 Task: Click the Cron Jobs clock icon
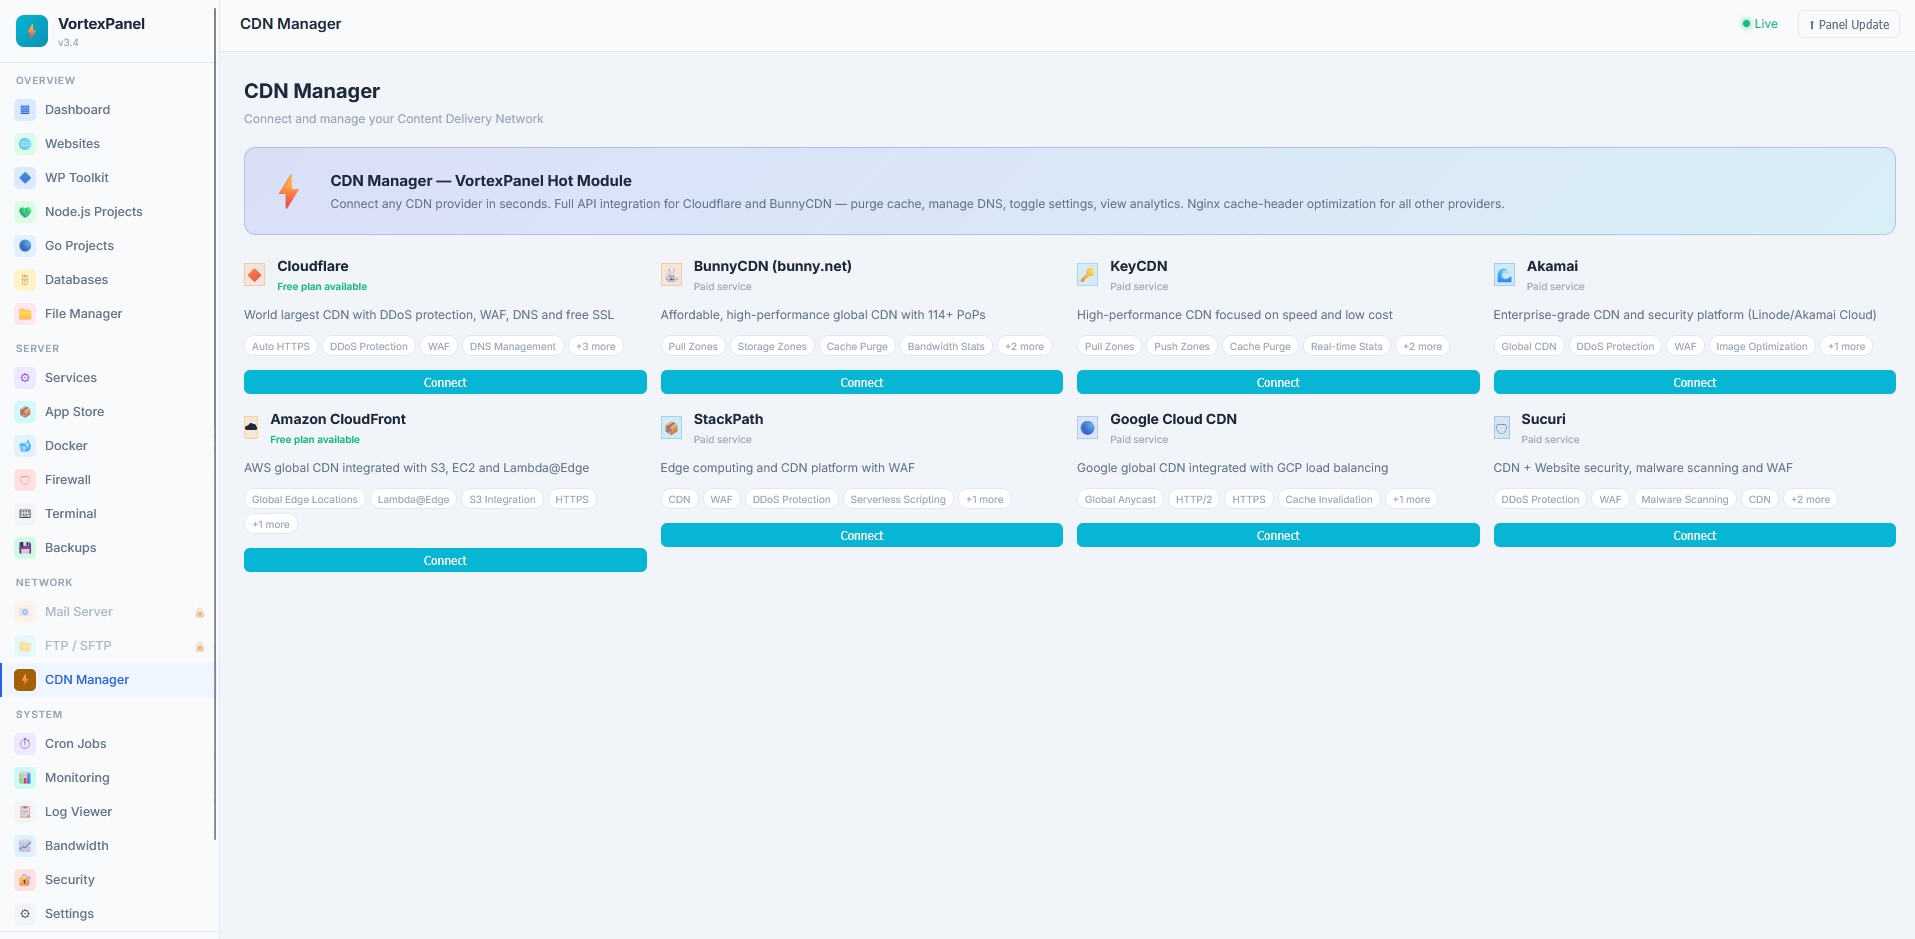(x=26, y=744)
